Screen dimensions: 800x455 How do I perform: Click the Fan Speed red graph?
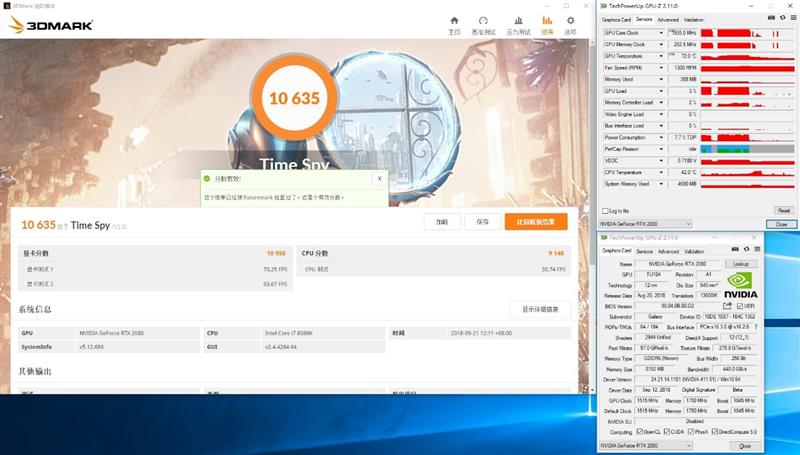click(x=747, y=68)
